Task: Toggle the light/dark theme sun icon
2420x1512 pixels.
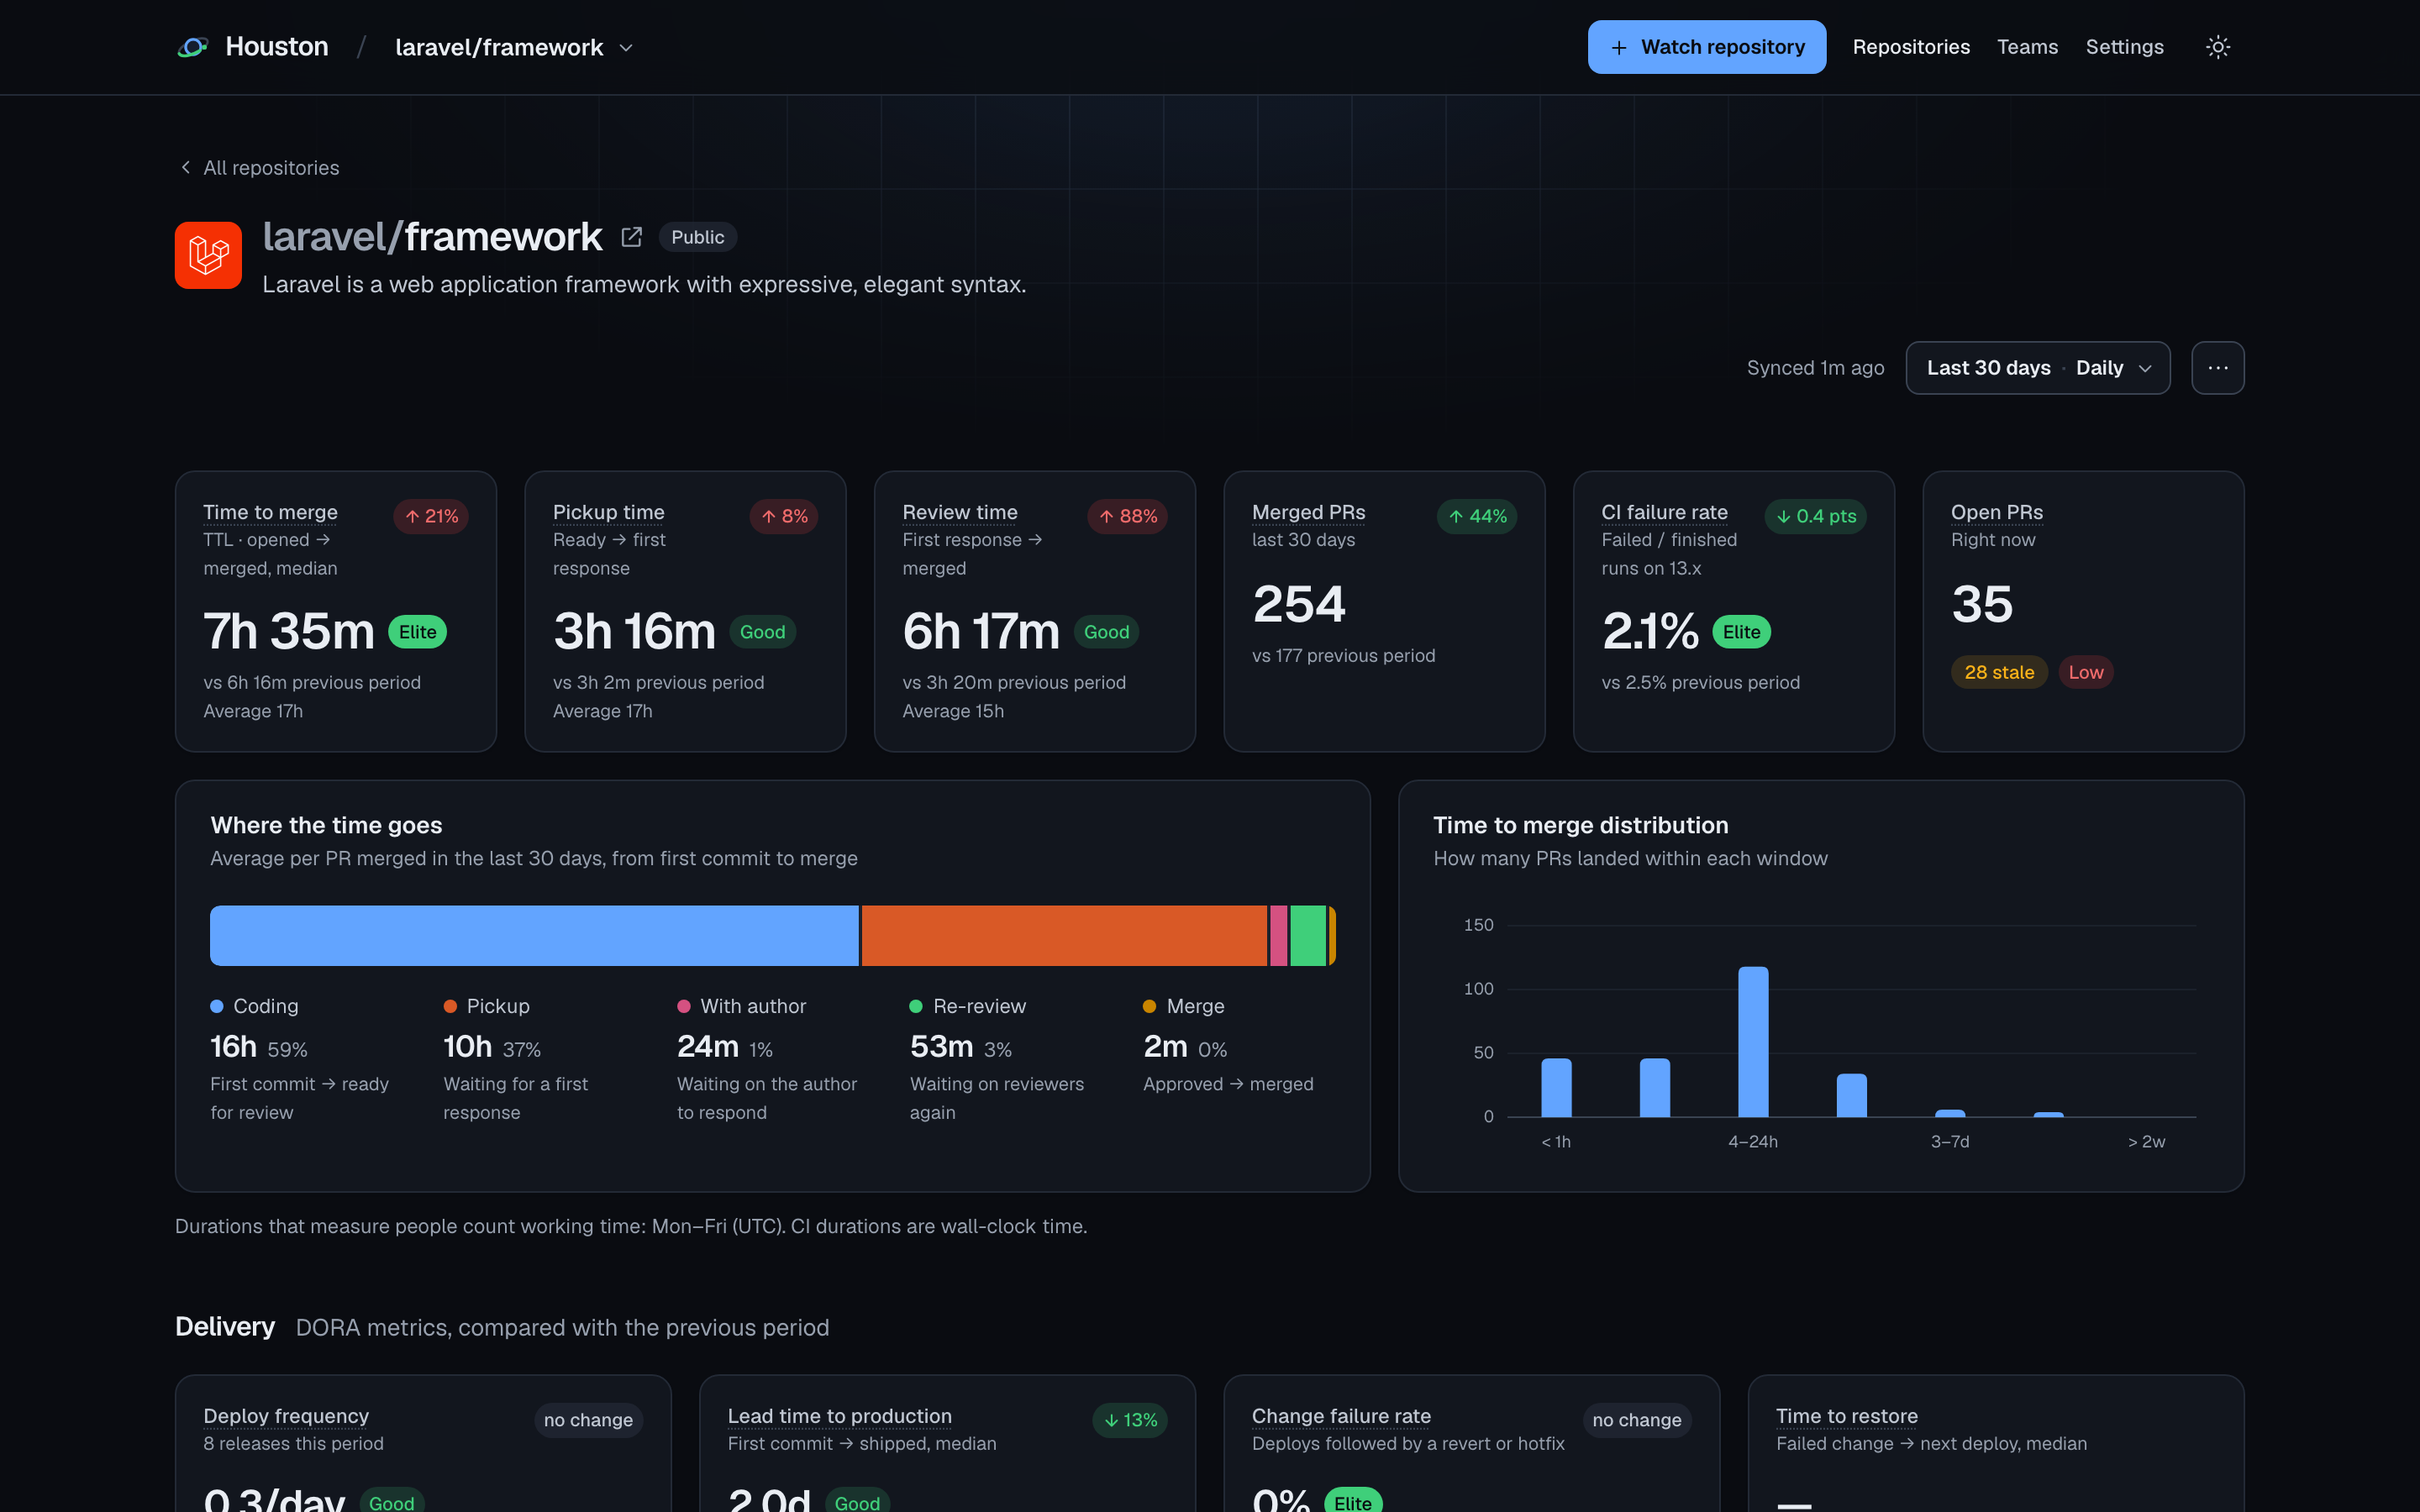Action: 2217,47
